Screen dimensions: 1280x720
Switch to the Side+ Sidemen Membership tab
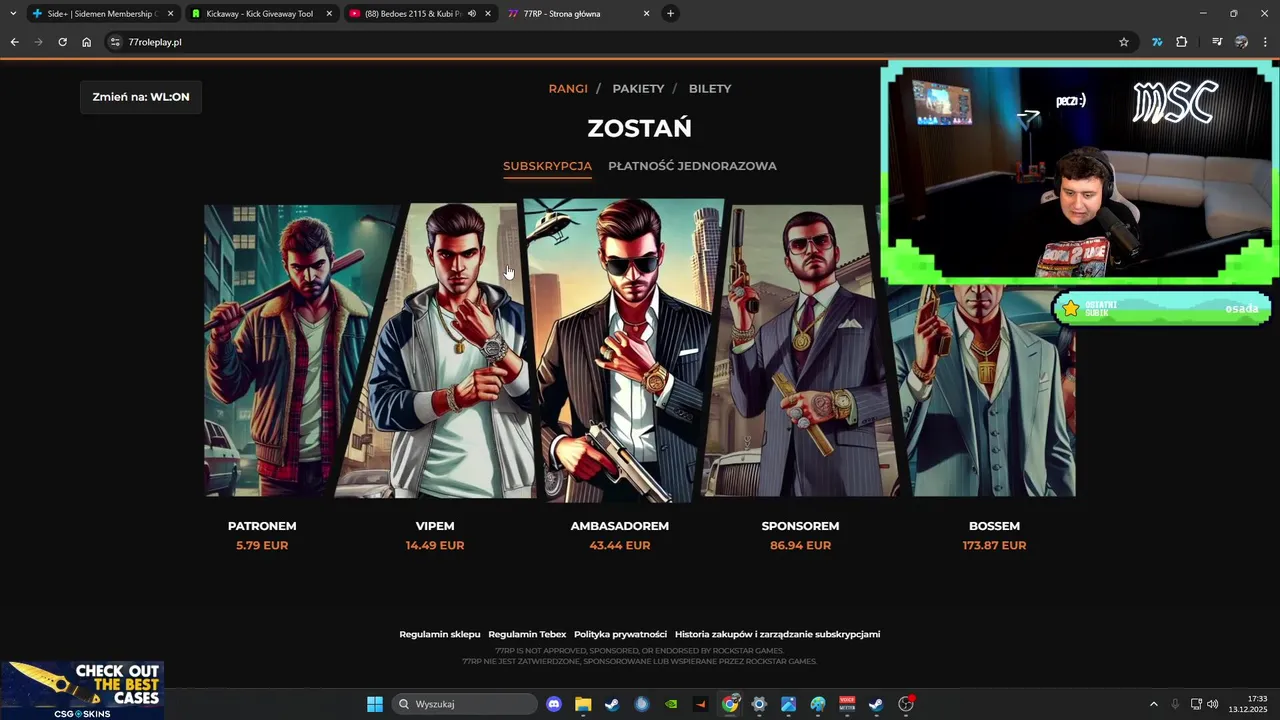tap(103, 14)
